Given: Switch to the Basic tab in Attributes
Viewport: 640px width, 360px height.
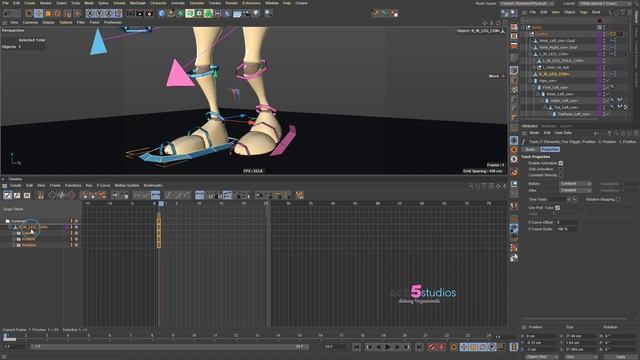Looking at the screenshot, I should point(530,149).
